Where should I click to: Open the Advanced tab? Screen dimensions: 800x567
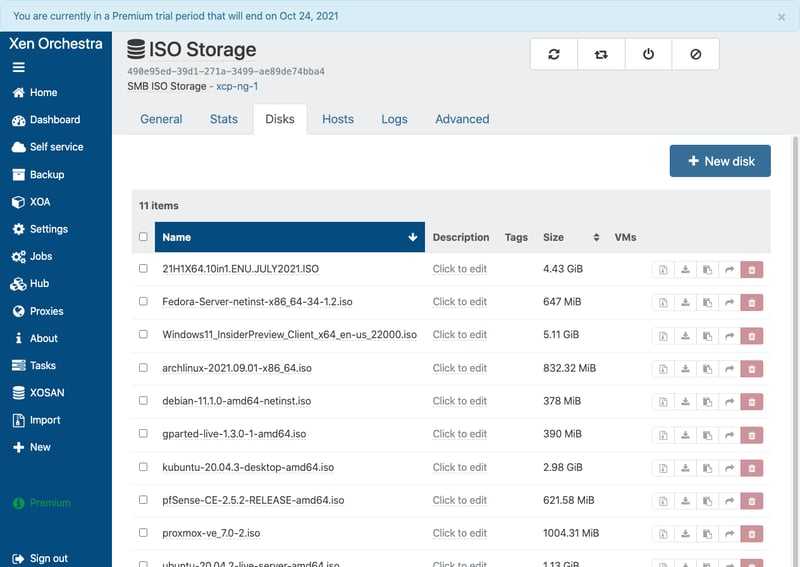coord(462,119)
